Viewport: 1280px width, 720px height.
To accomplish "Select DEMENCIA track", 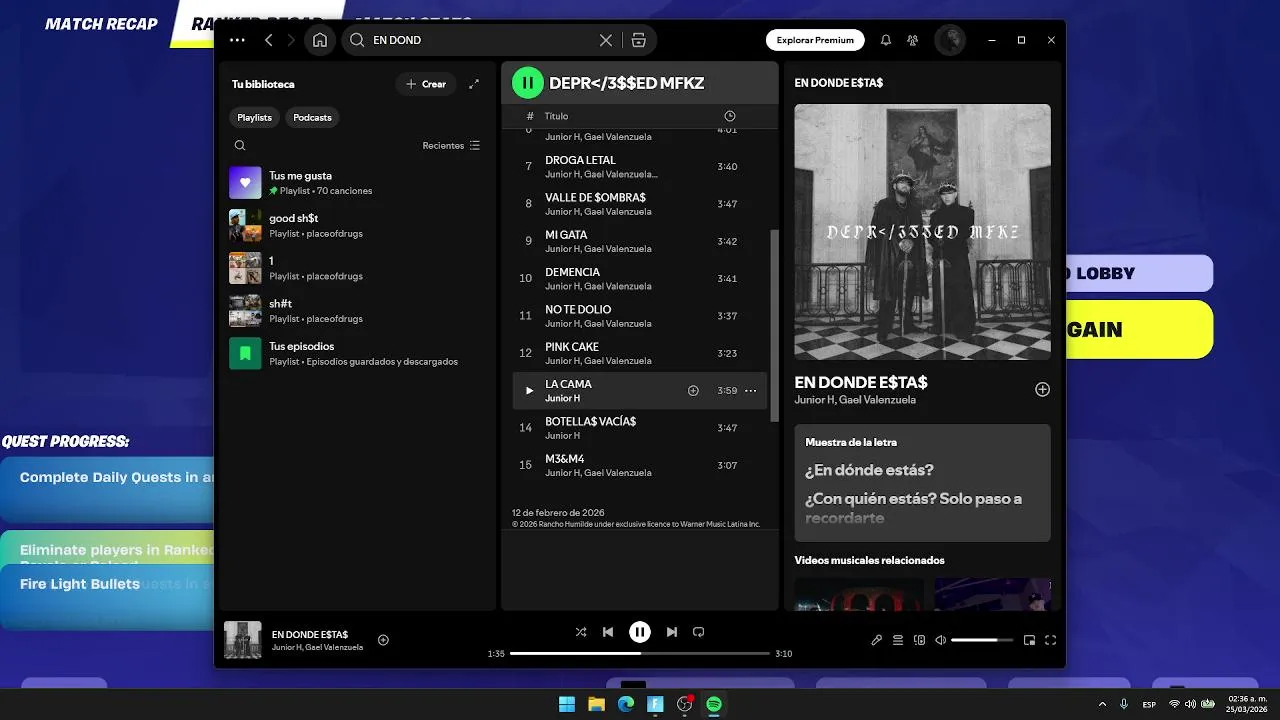I will (x=639, y=278).
